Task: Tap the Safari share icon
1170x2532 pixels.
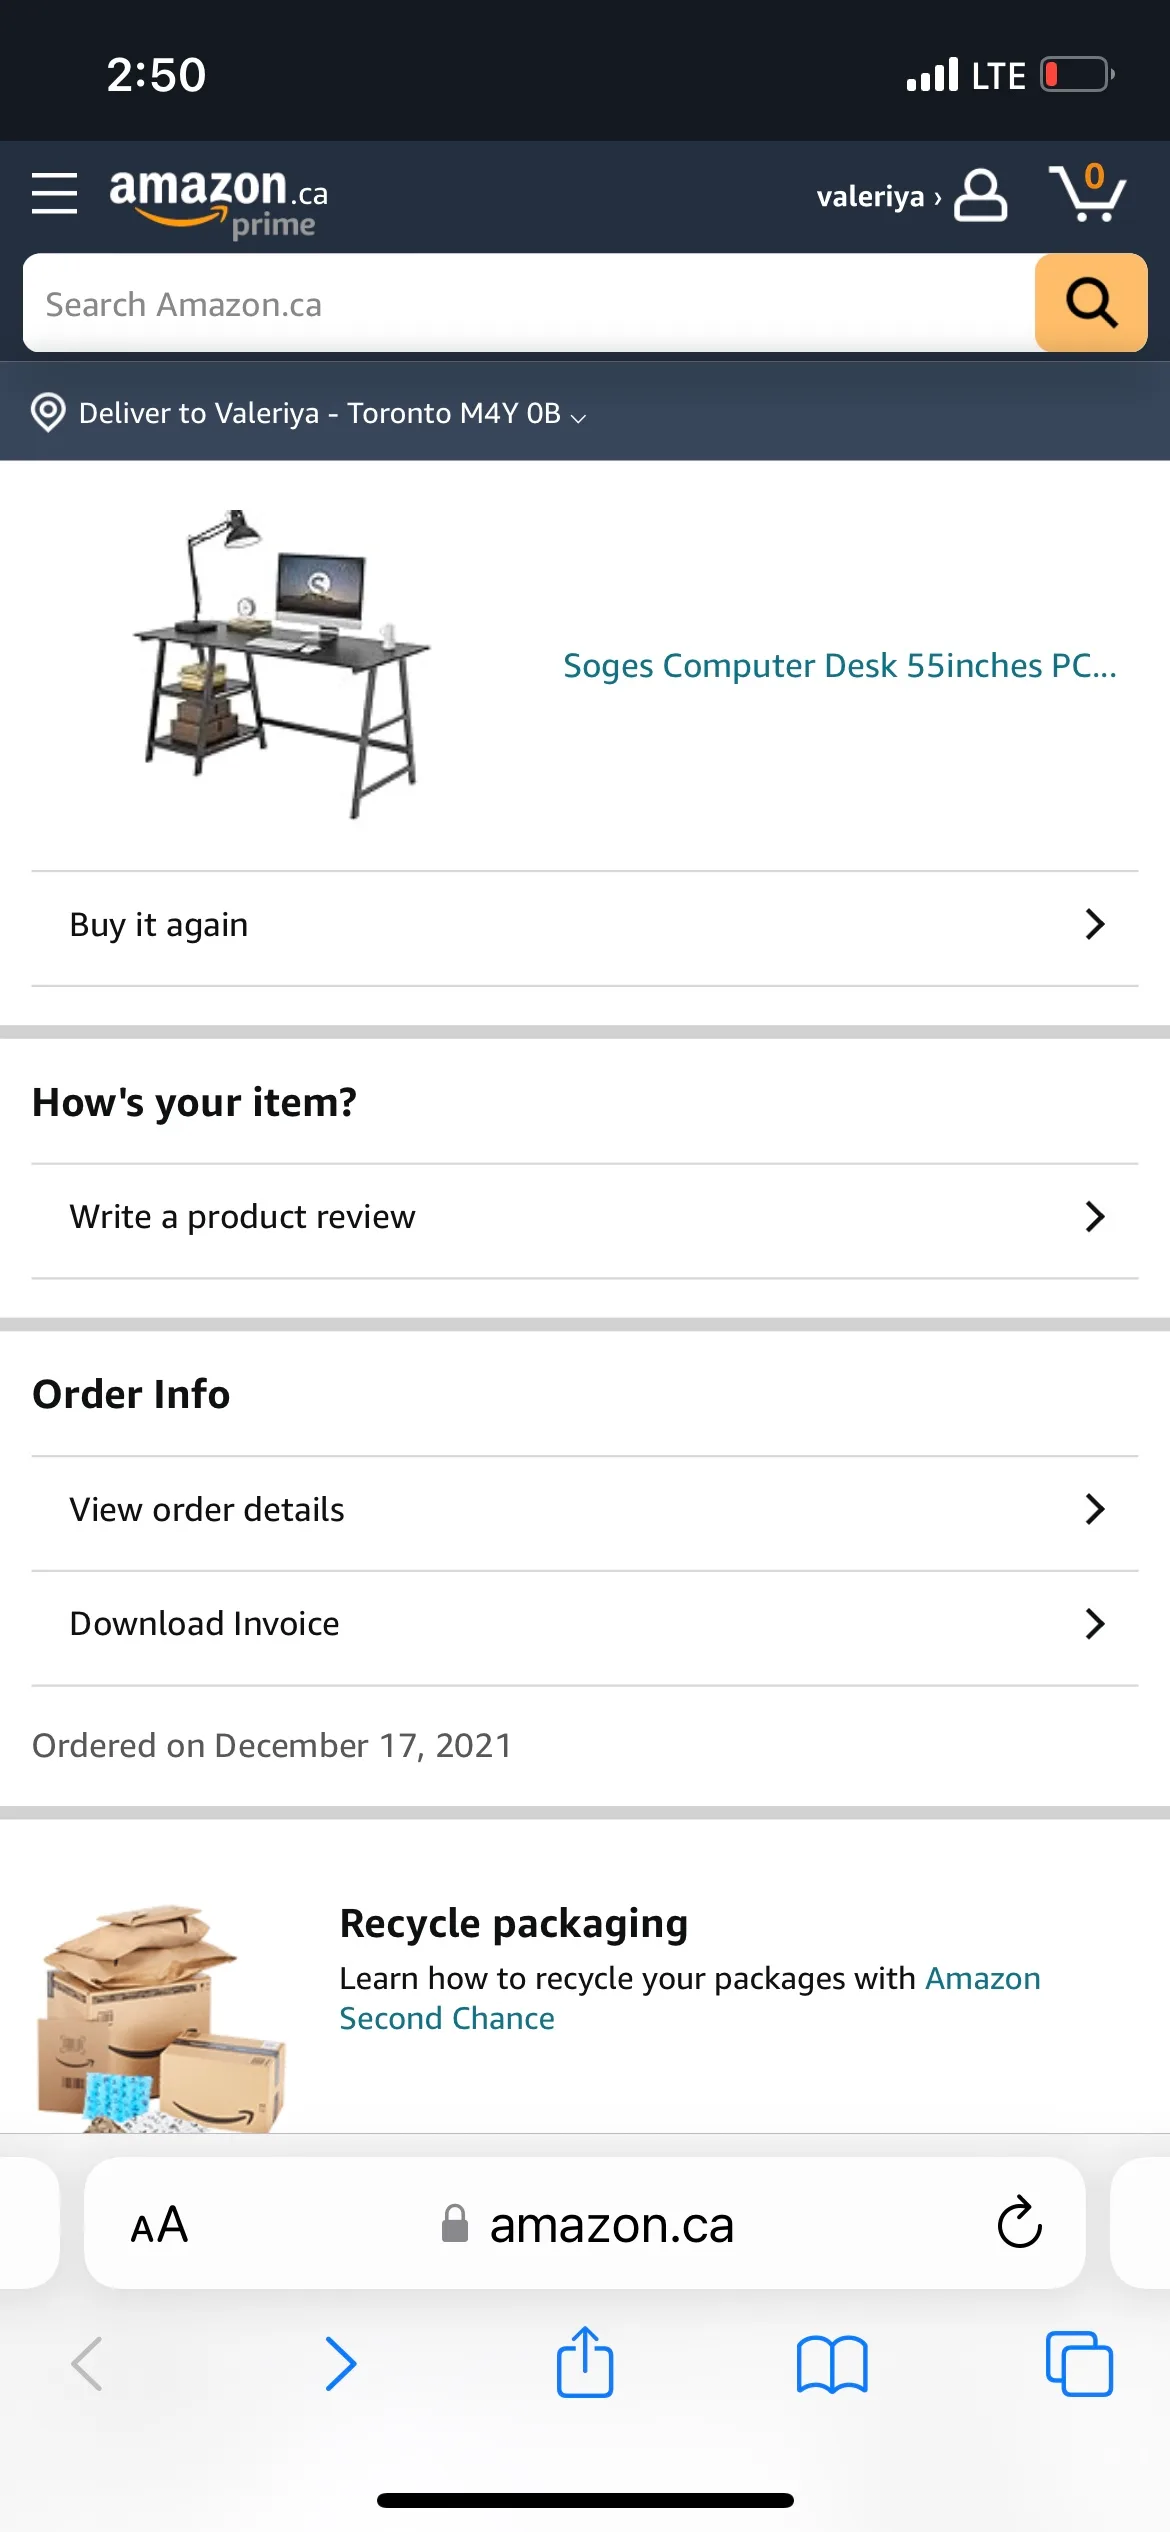Action: (x=585, y=2364)
